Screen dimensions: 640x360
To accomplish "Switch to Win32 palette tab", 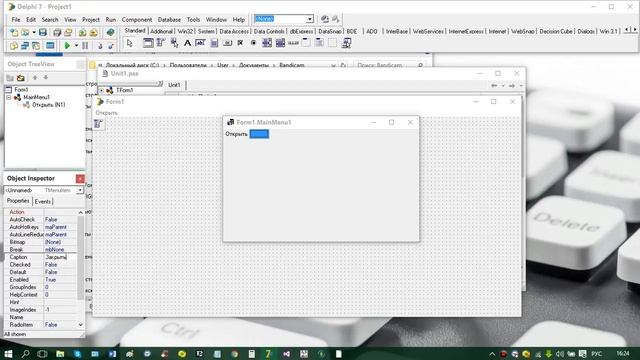I will click(x=185, y=31).
